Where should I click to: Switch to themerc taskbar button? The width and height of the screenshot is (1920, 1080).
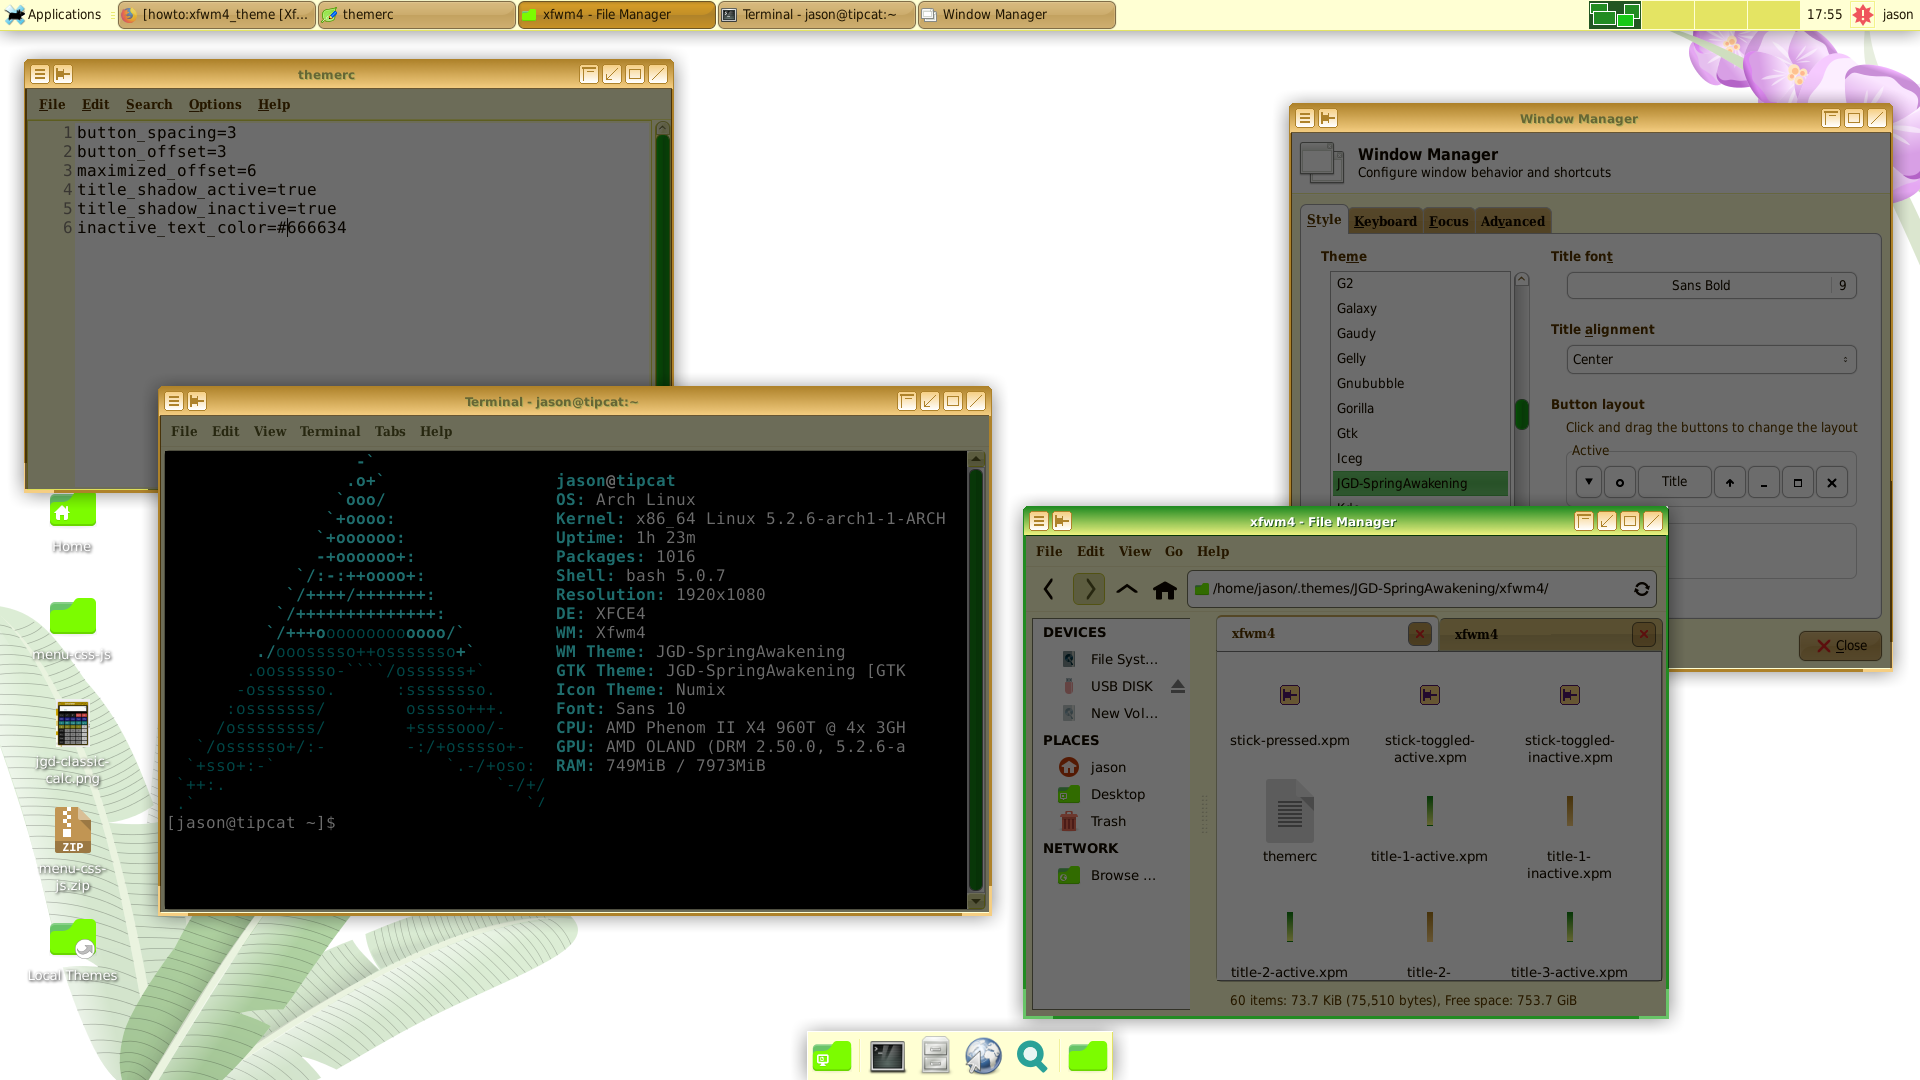coord(417,14)
